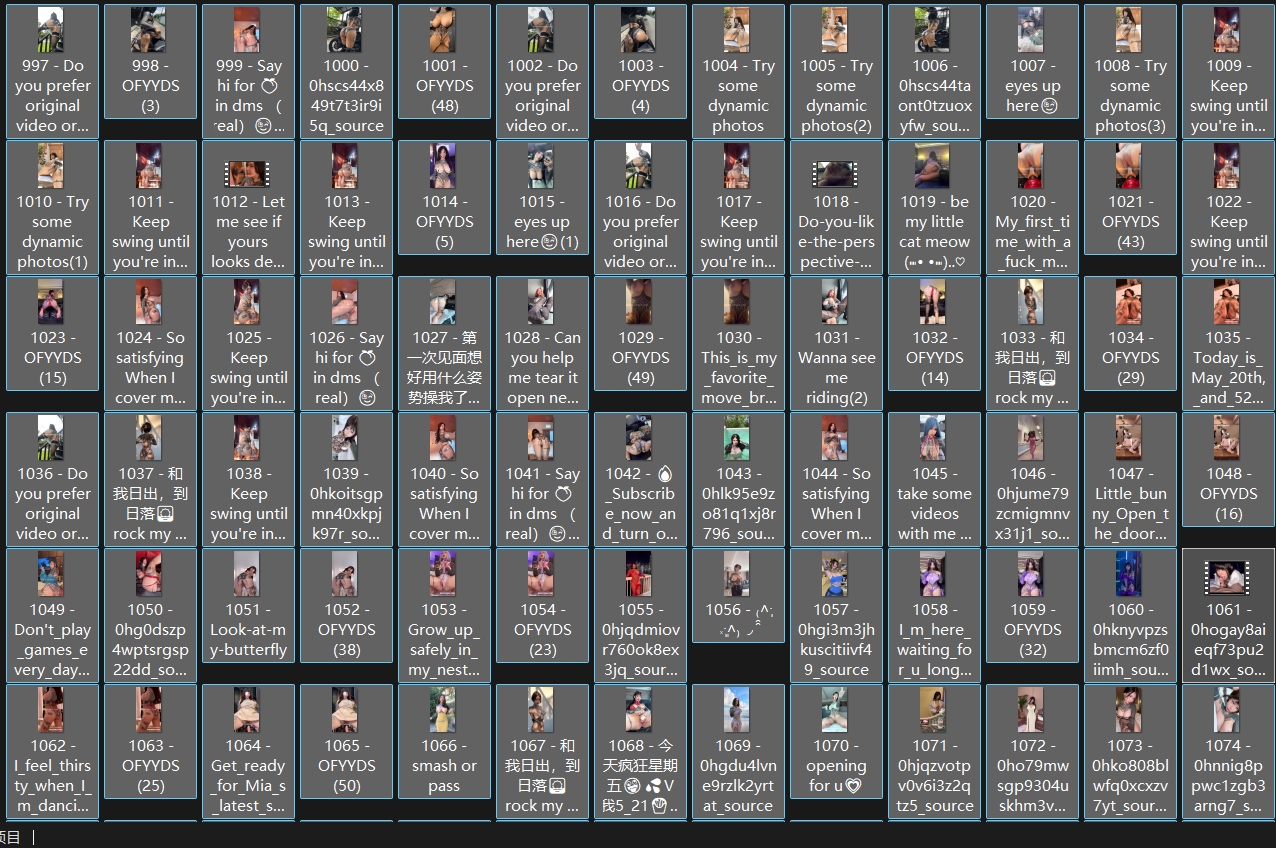Pick file 1034 - OFYYDS (29)

click(1130, 342)
